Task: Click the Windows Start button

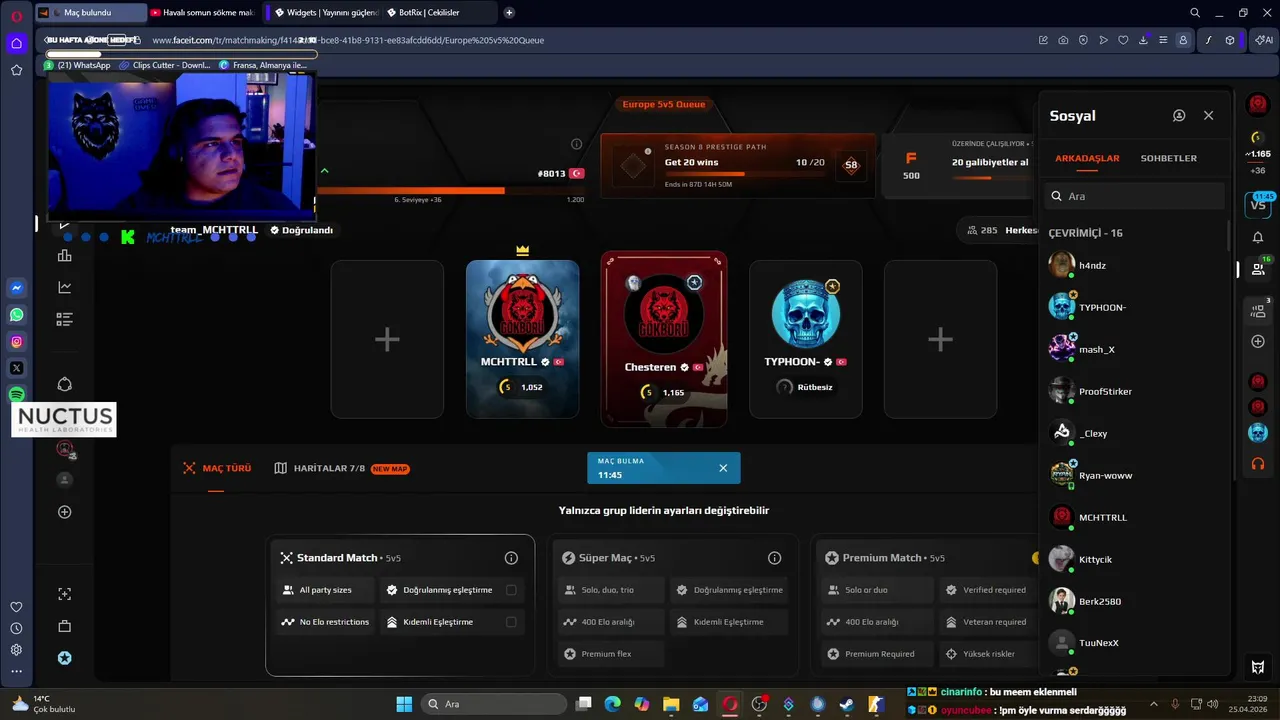Action: (x=404, y=704)
